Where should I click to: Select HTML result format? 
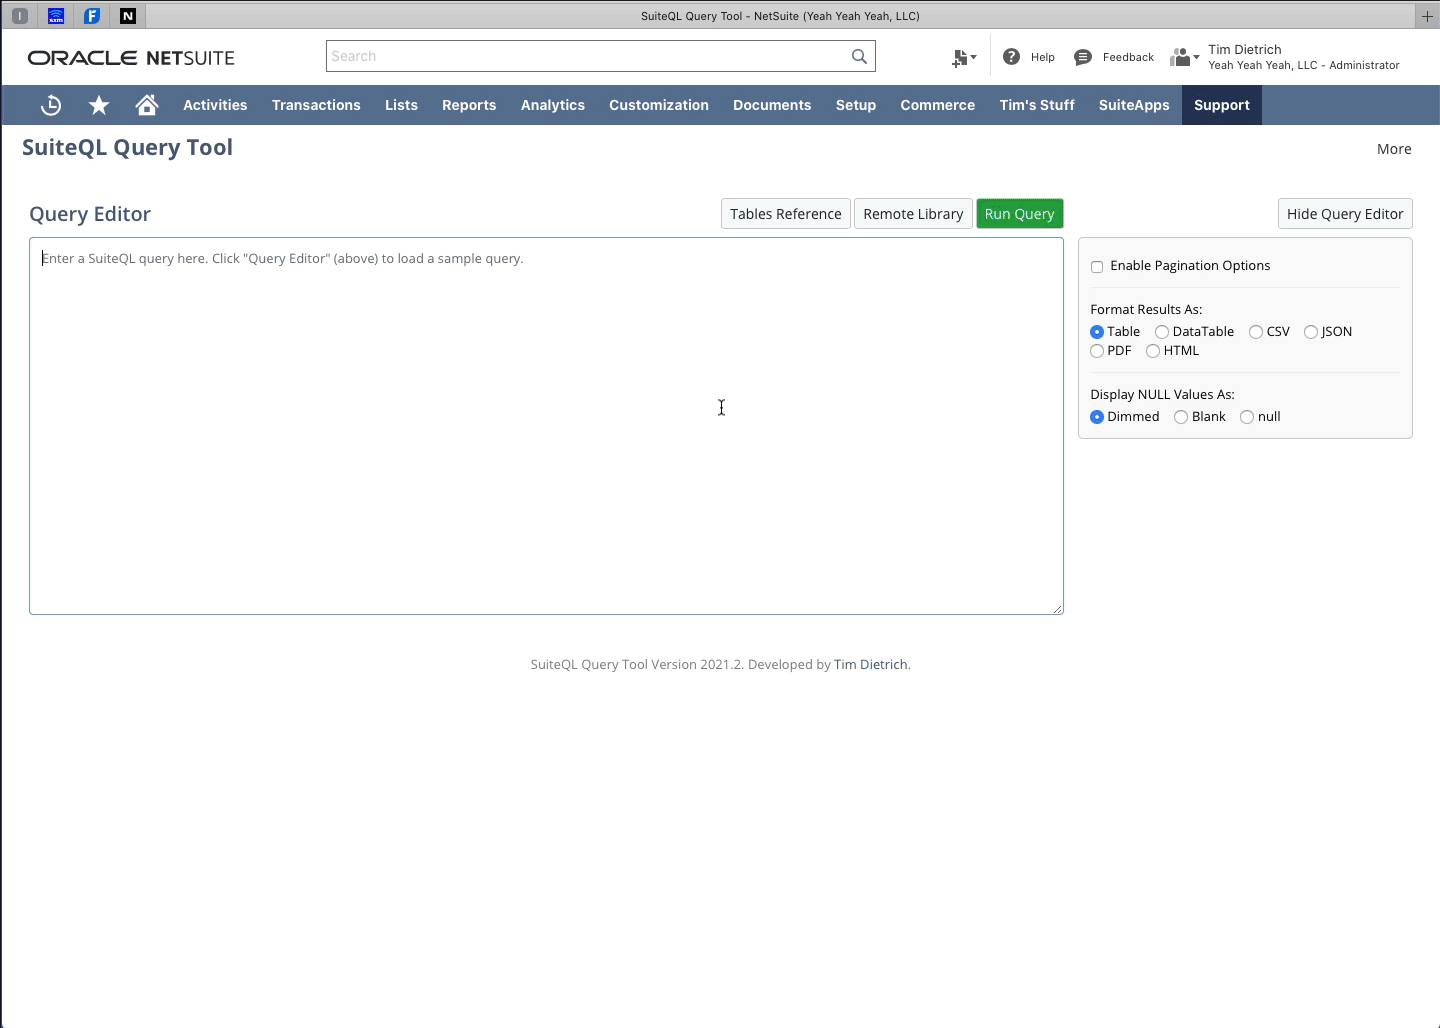1153,351
